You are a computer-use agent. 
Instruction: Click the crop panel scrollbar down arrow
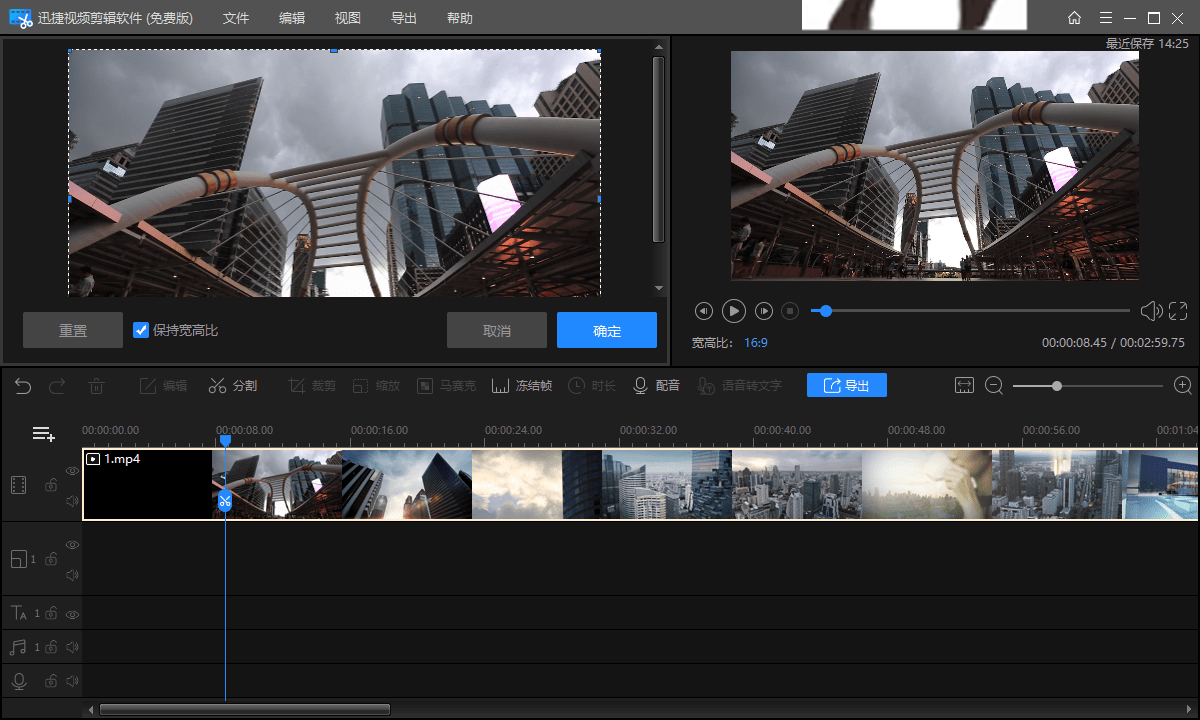658,289
